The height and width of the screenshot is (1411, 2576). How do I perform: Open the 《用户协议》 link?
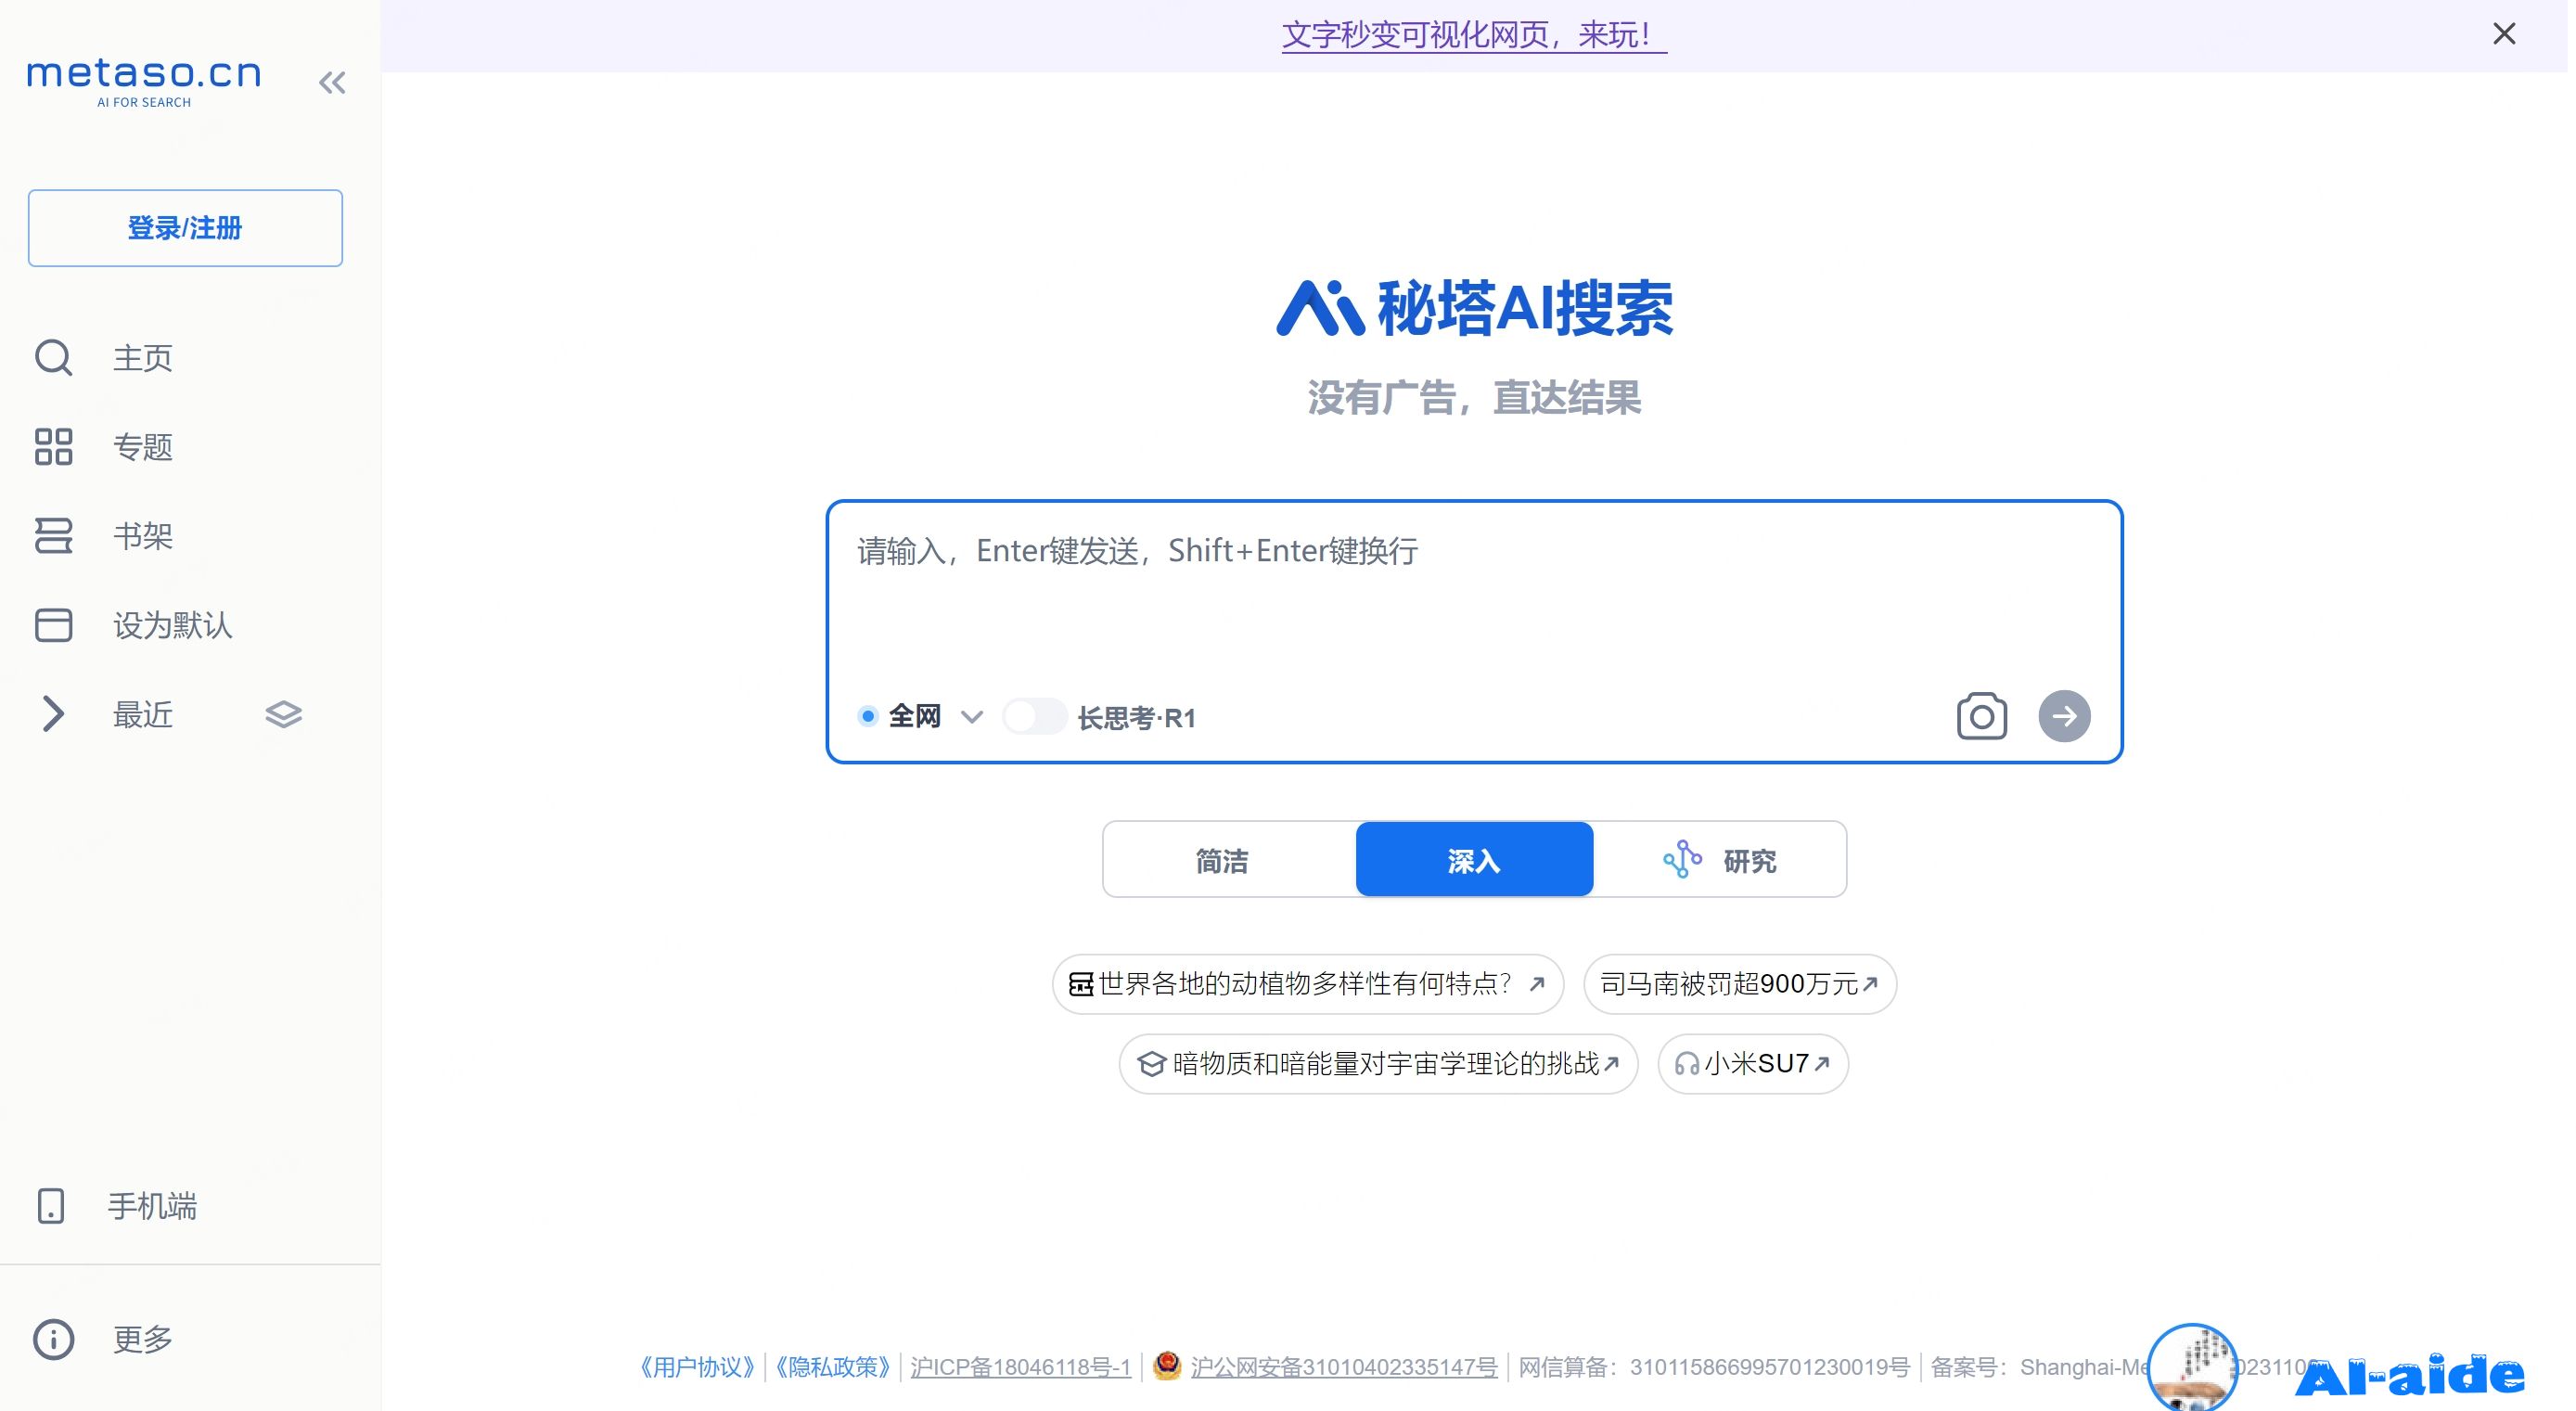coord(697,1368)
